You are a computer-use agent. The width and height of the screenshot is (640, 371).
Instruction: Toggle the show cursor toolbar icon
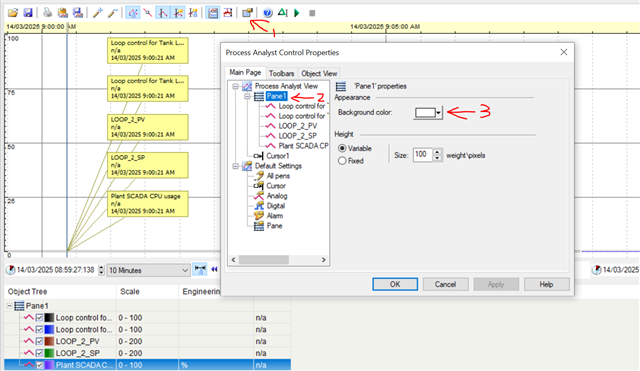pyautogui.click(x=163, y=13)
